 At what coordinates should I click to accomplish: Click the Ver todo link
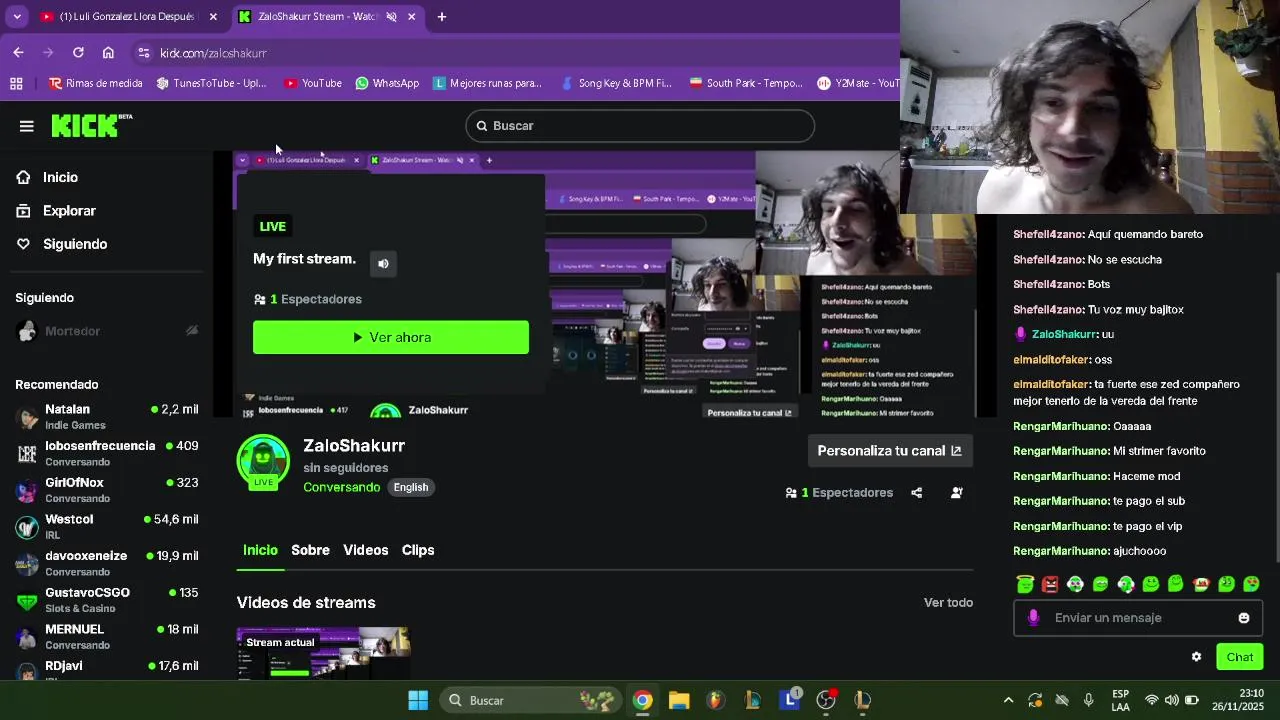pyautogui.click(x=948, y=602)
